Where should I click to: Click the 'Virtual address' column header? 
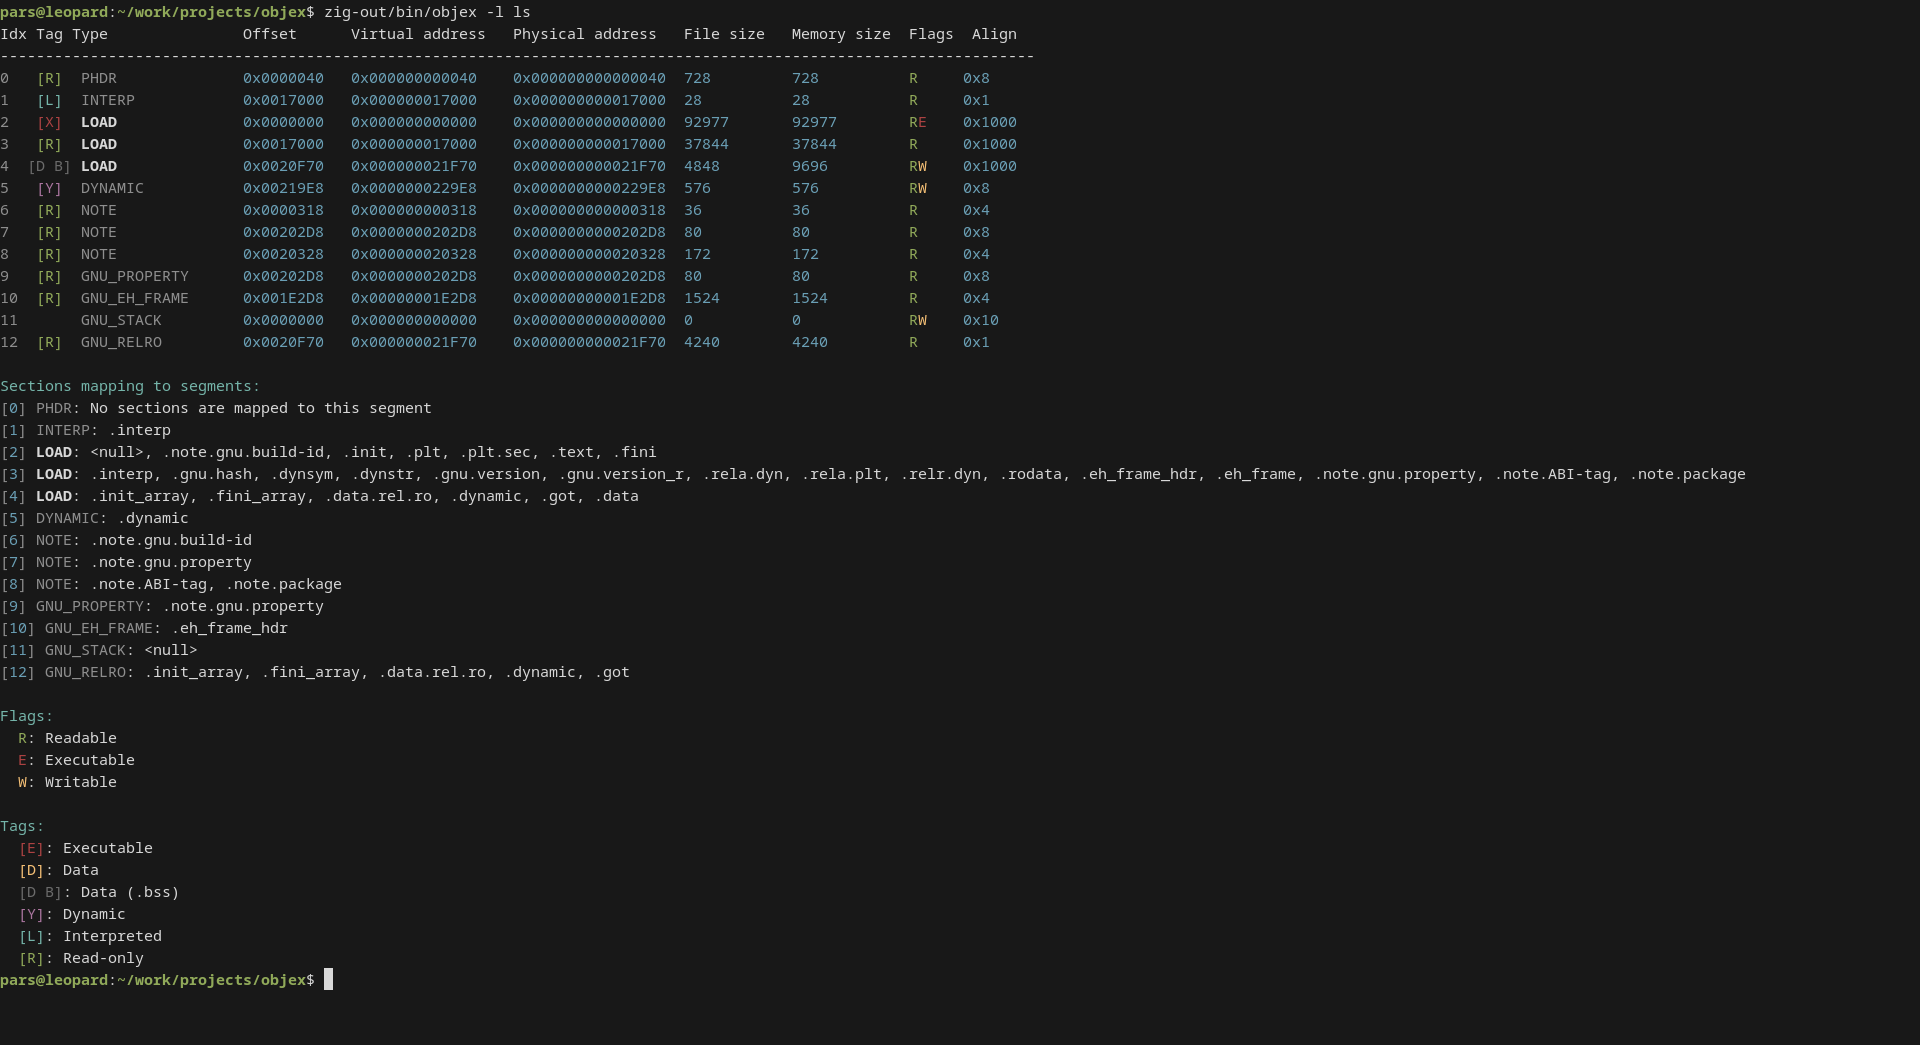(418, 34)
